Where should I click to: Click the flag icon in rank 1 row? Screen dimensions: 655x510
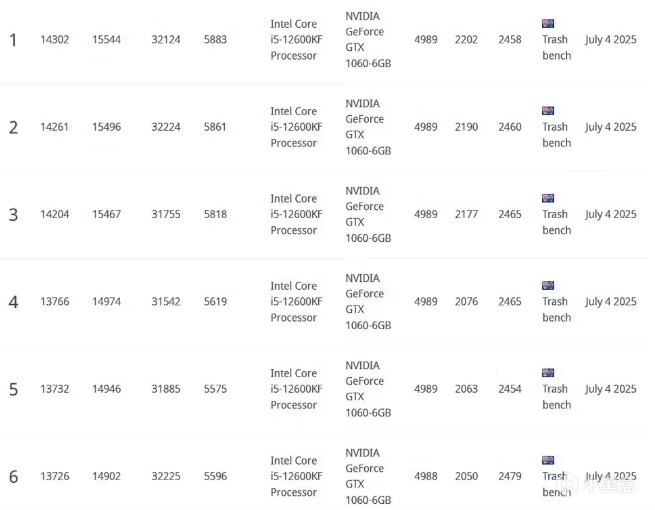pos(548,24)
